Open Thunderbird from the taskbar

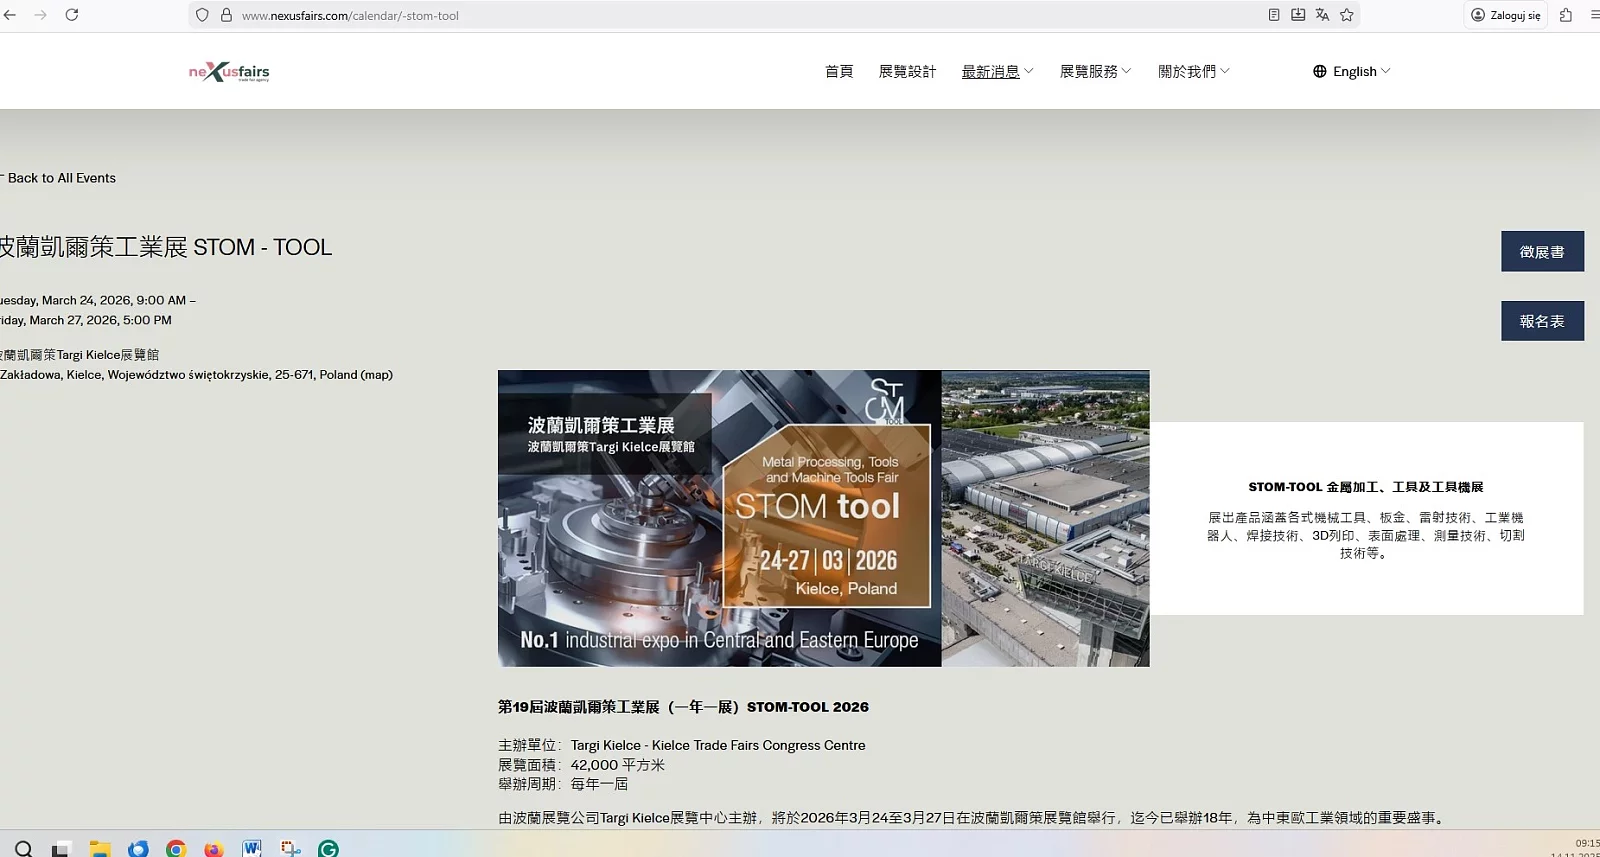tap(138, 848)
